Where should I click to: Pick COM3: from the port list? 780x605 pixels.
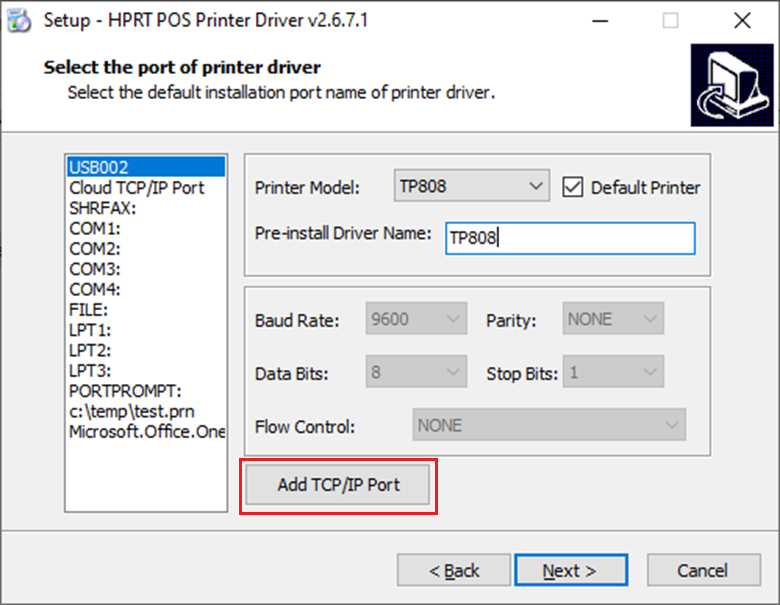(95, 269)
